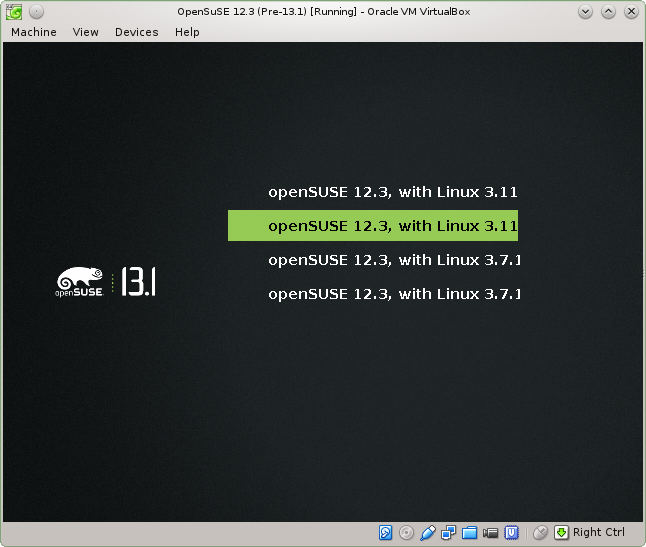The height and width of the screenshot is (547, 646).
Task: Click the Right Ctrl host key label
Action: (x=599, y=533)
